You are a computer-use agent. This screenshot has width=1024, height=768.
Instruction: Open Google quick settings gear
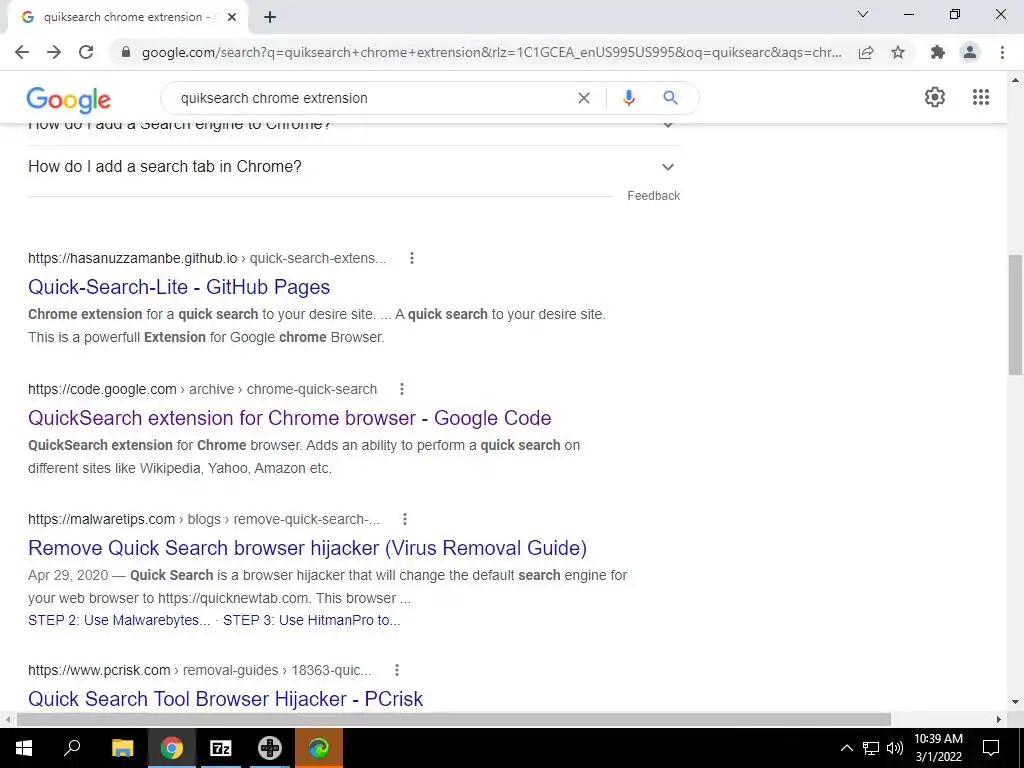935,97
